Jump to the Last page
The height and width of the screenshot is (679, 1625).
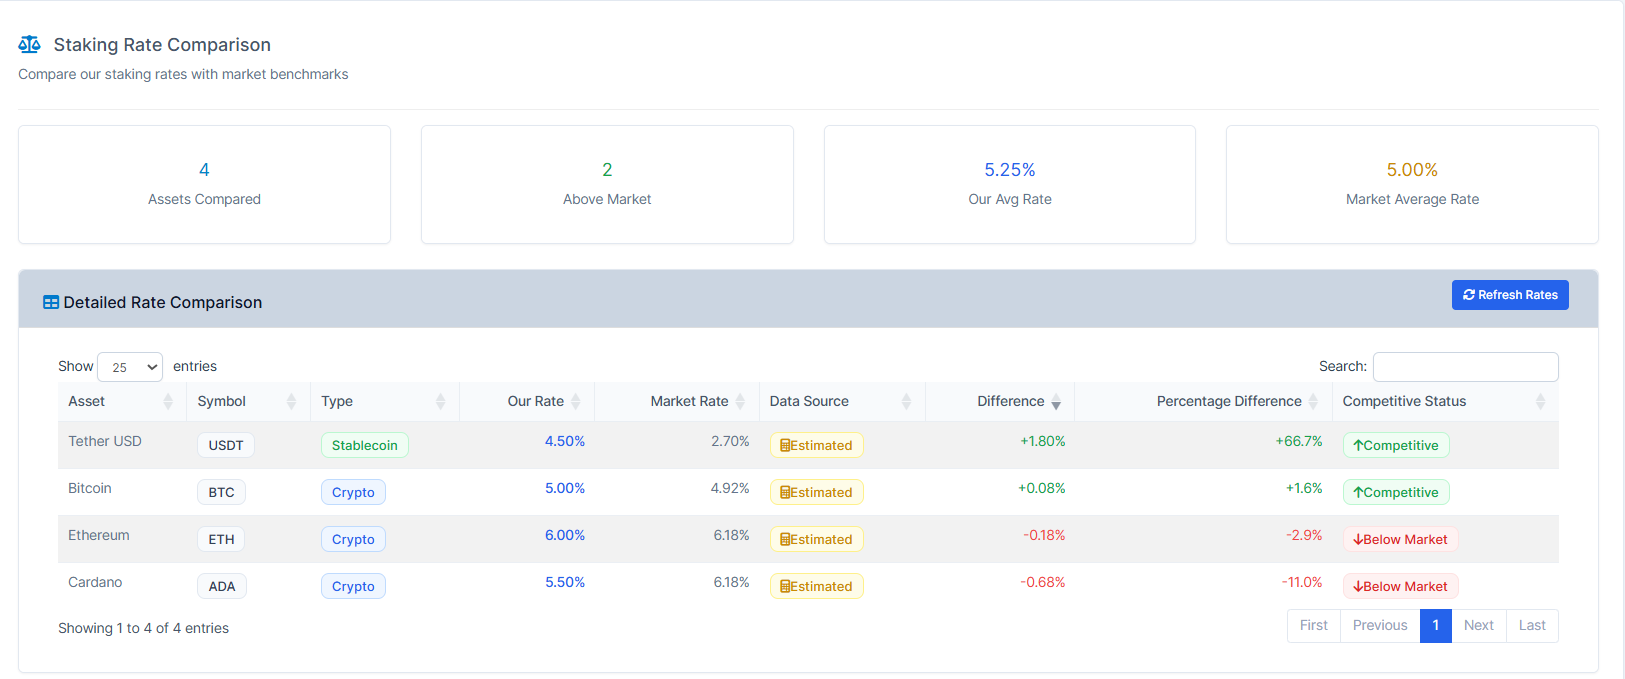point(1531,625)
